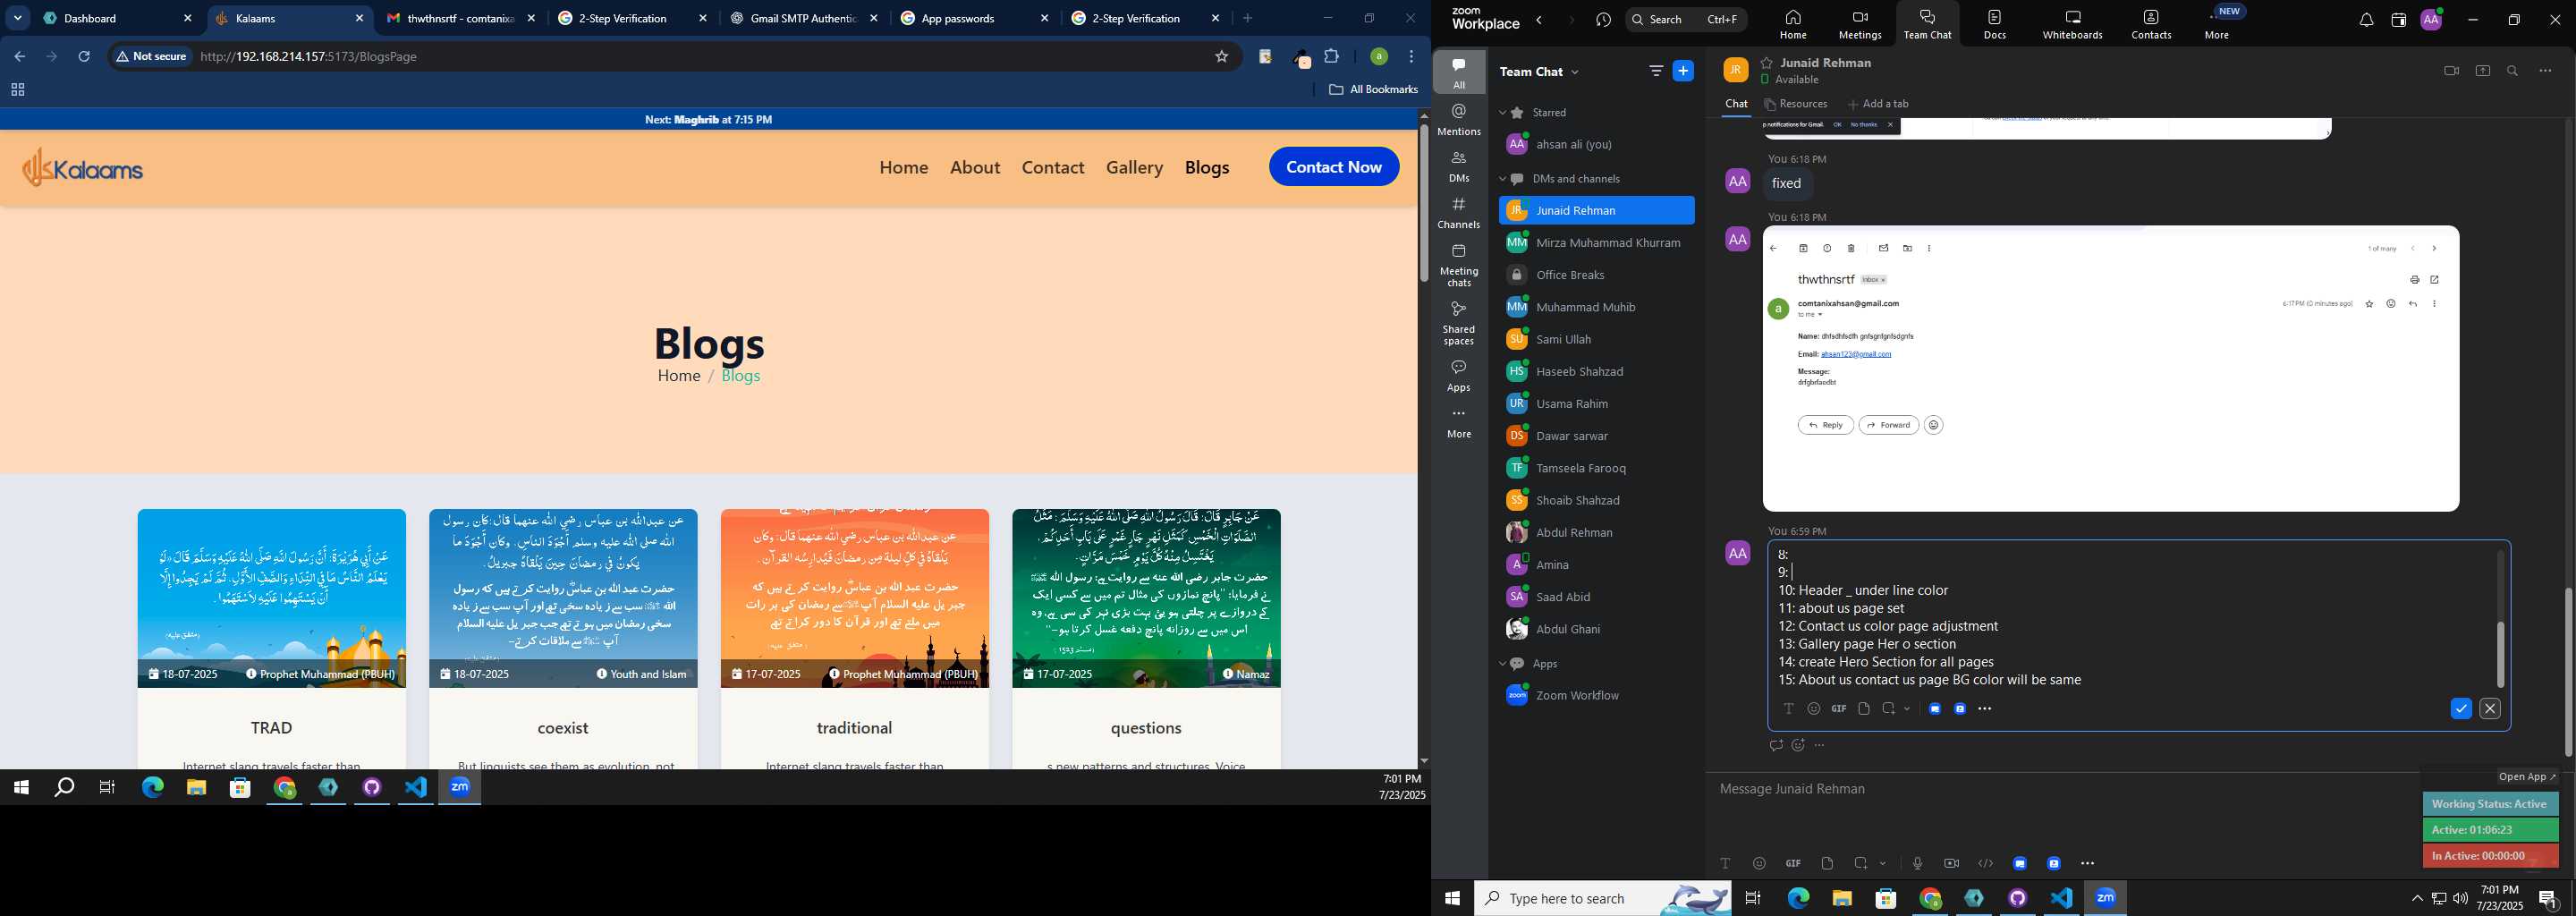Open the Zoom history clock icon
The height and width of the screenshot is (916, 2576).
click(x=1603, y=20)
